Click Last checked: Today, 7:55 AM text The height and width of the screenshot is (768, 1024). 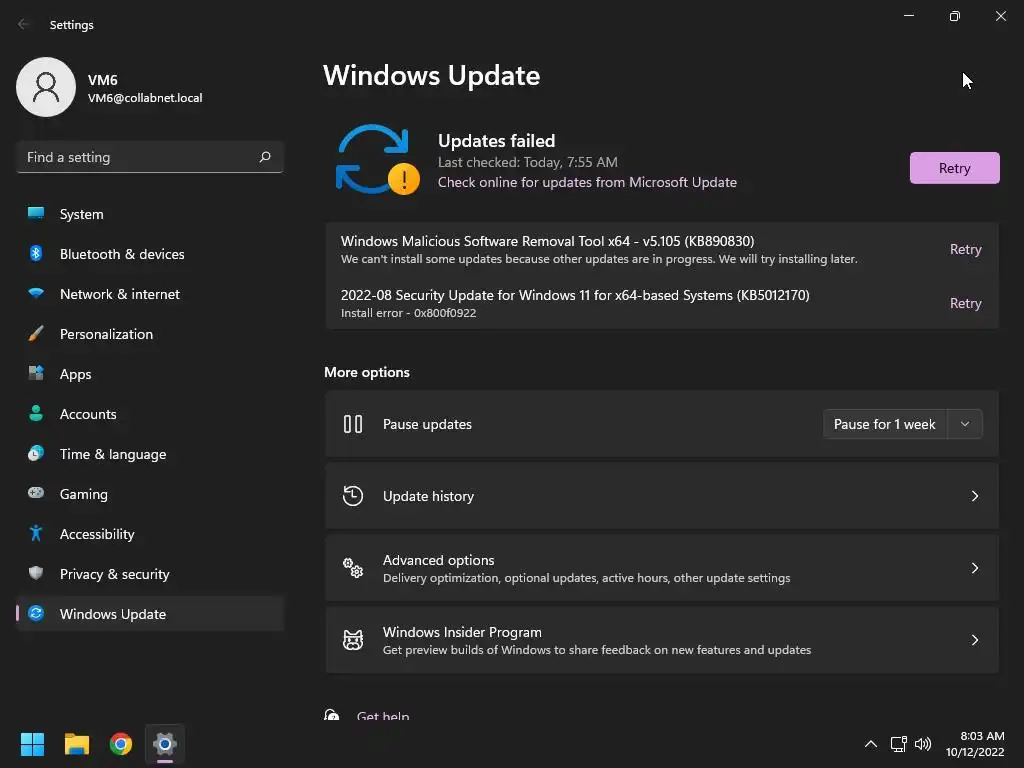click(x=527, y=162)
